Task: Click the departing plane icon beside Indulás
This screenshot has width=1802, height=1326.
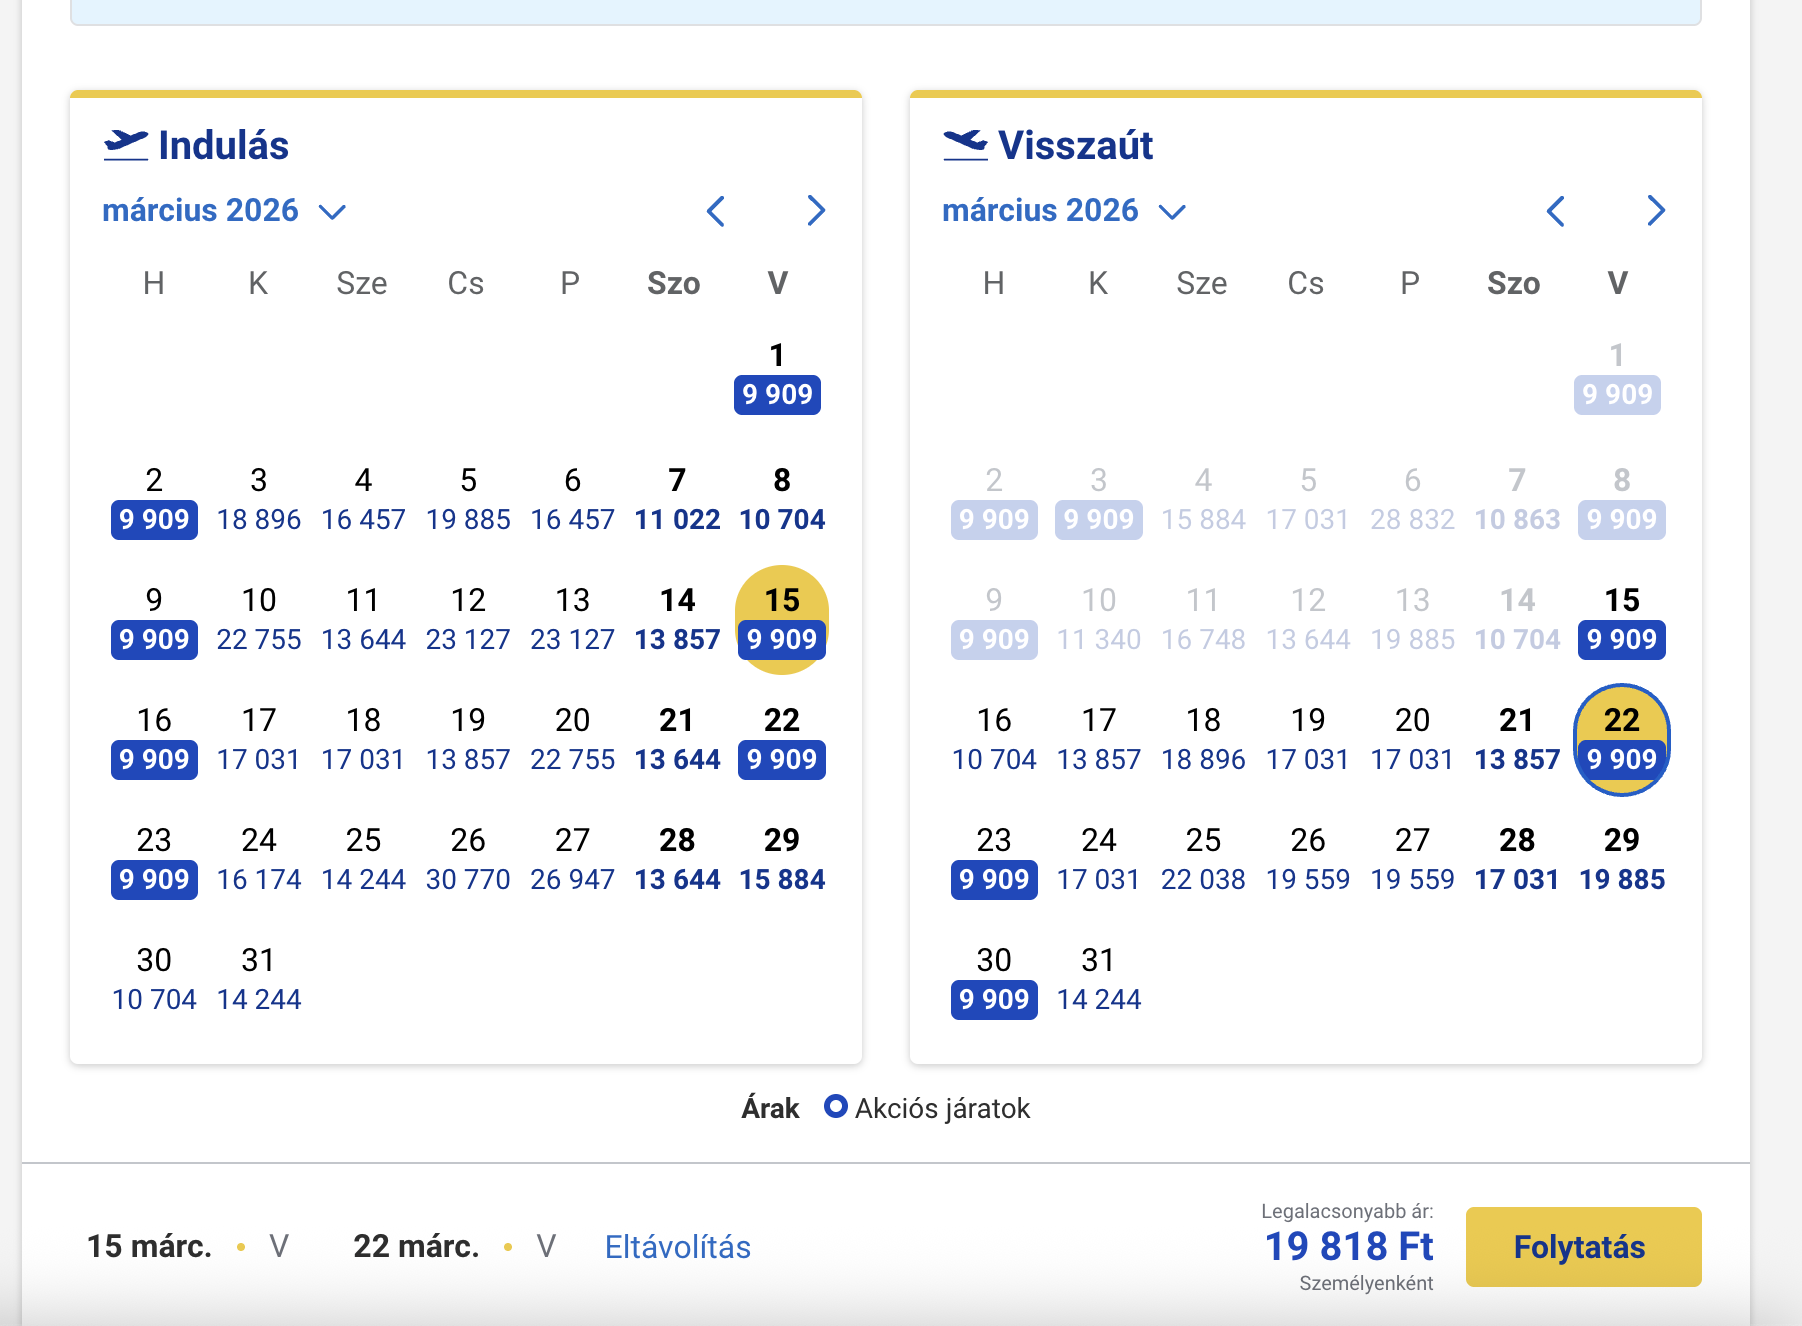Action: (x=126, y=145)
